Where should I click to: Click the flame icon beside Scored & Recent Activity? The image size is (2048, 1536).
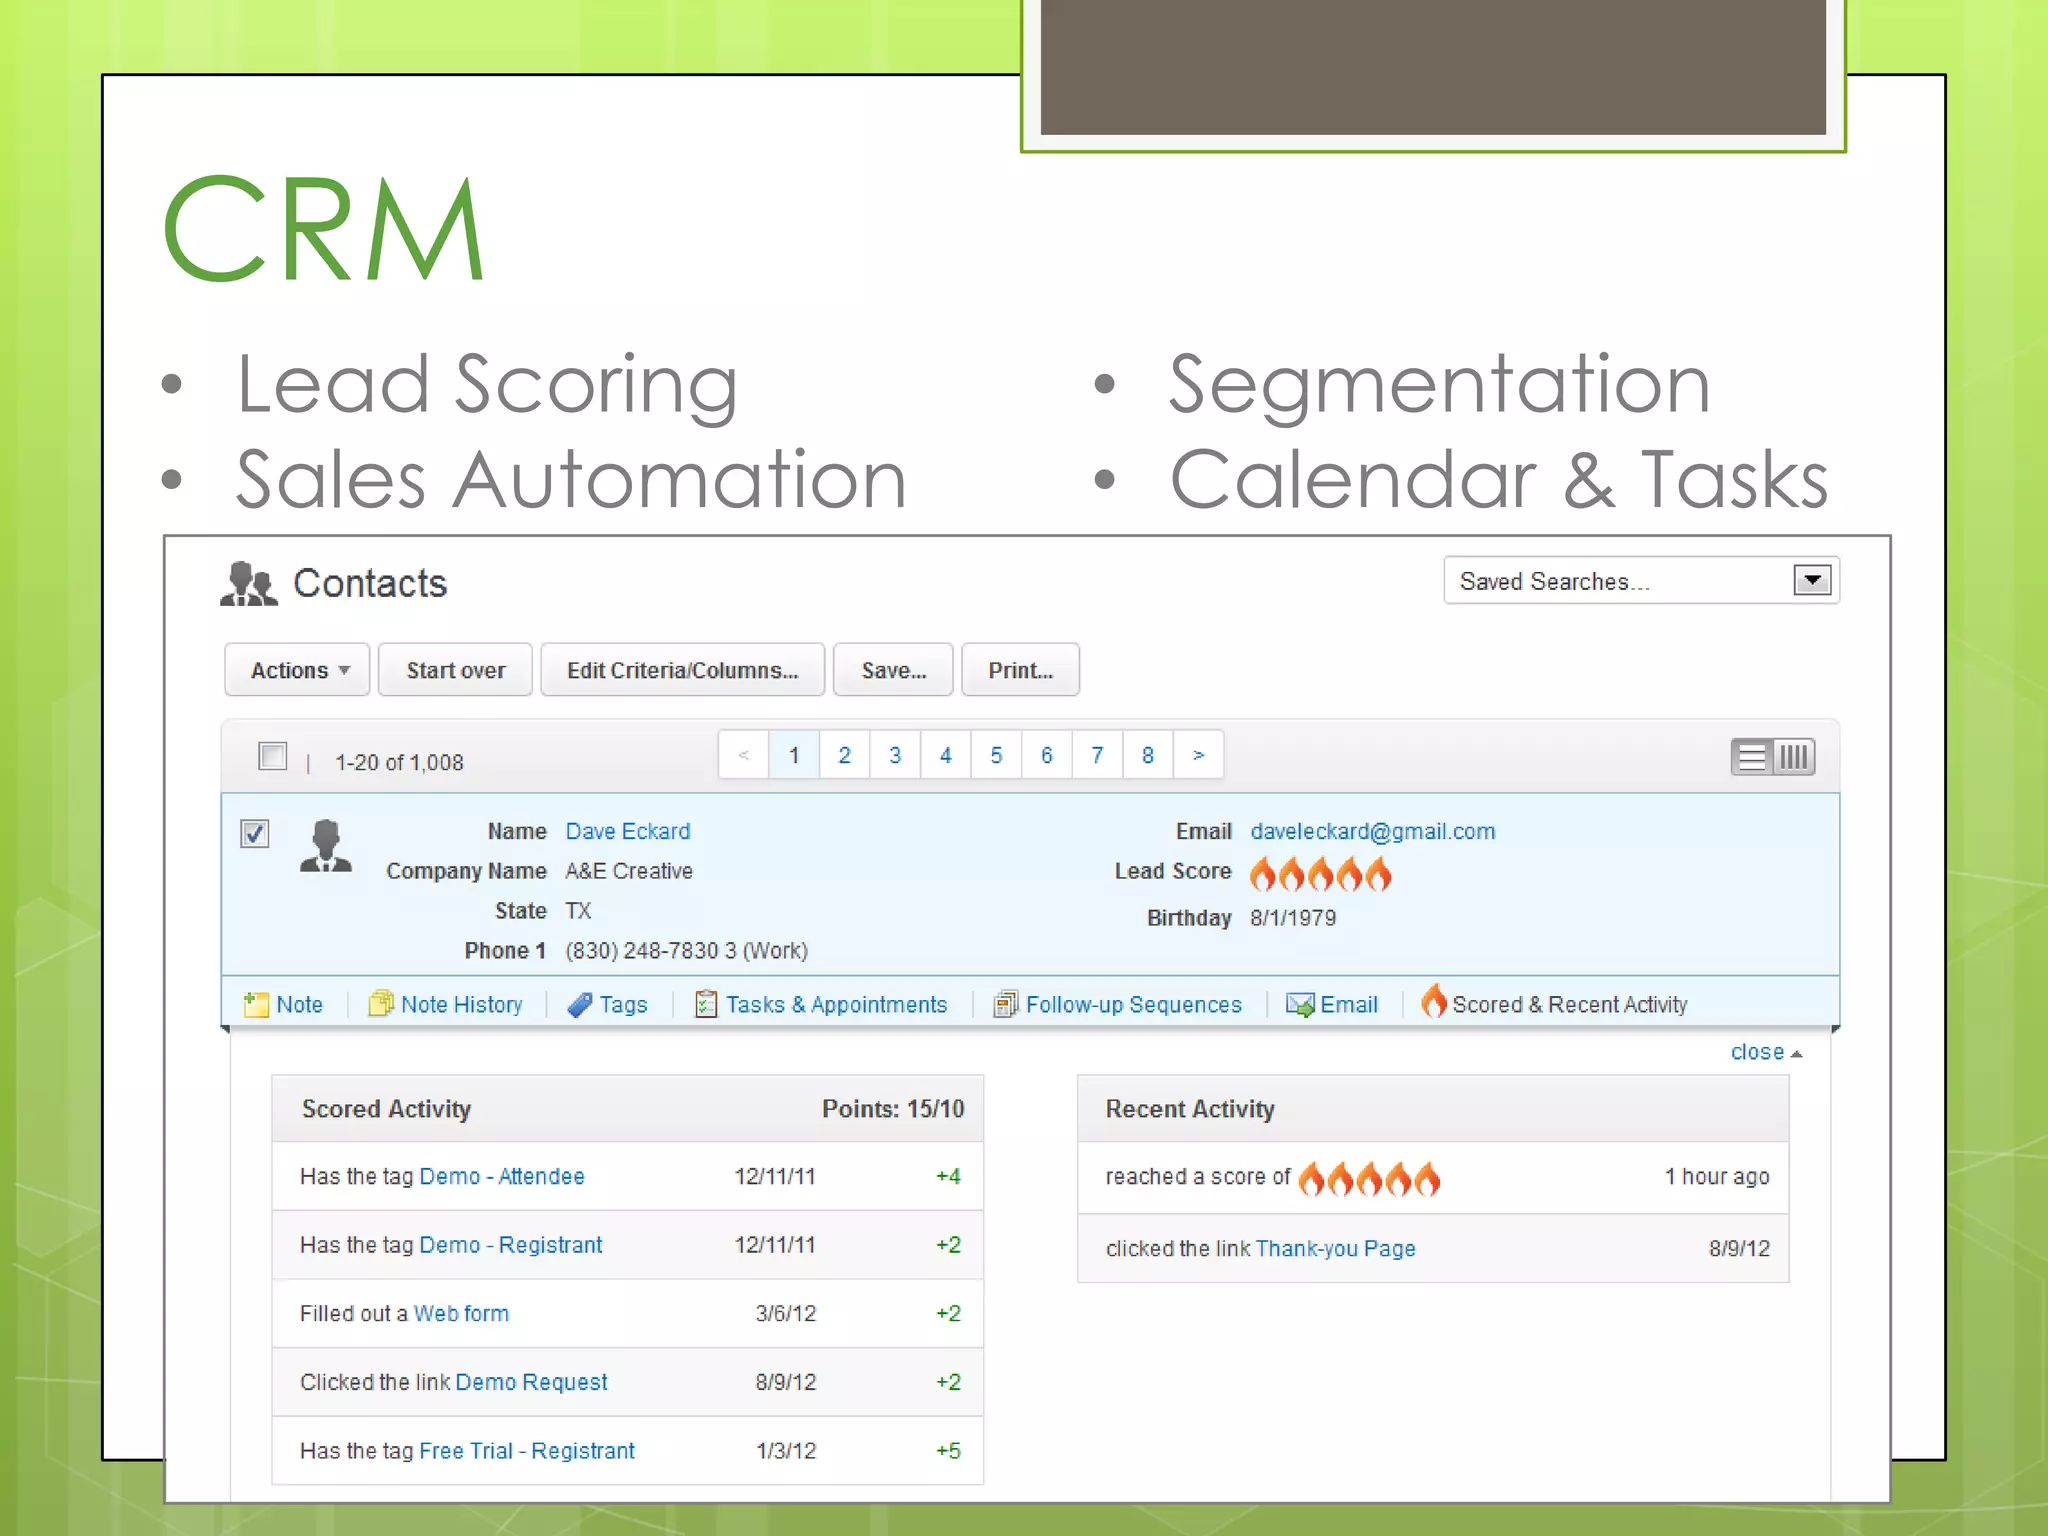[1434, 1000]
